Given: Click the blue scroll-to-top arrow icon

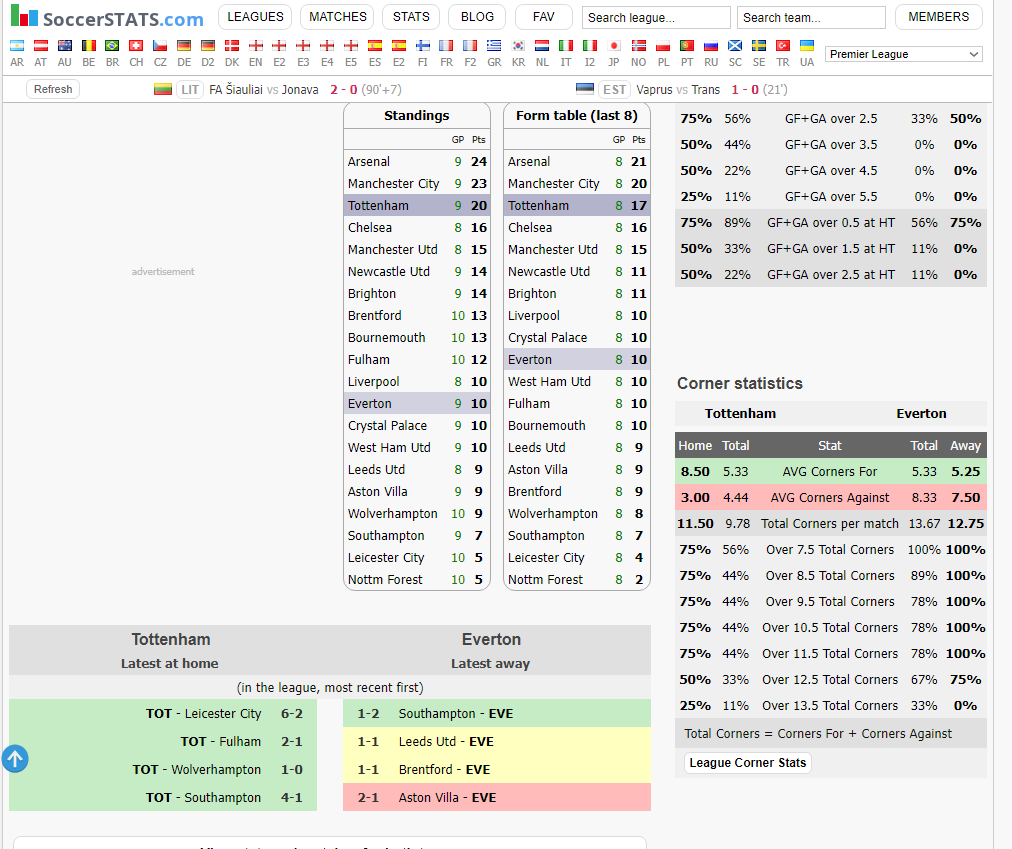Looking at the screenshot, I should [x=15, y=759].
